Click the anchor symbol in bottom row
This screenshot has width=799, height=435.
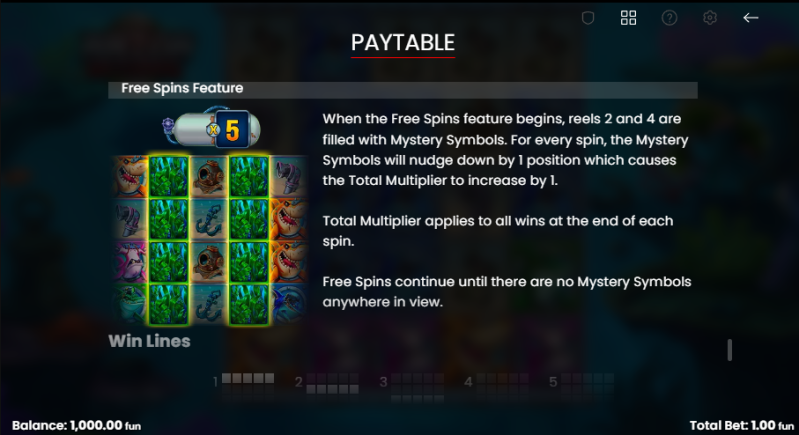(209, 305)
